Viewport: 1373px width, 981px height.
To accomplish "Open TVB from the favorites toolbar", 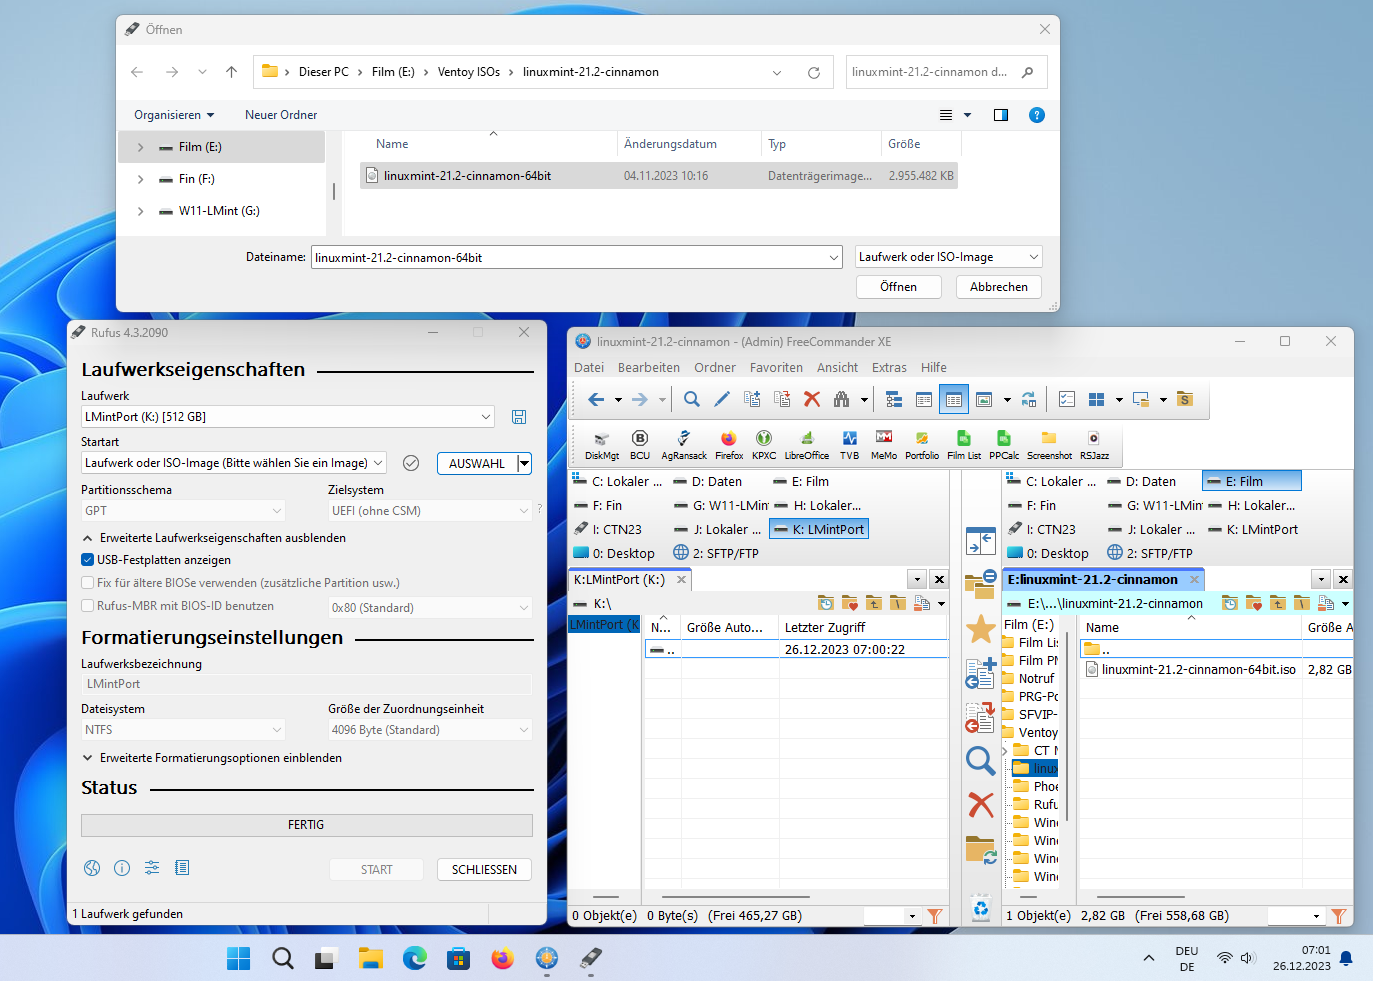I will (x=849, y=445).
